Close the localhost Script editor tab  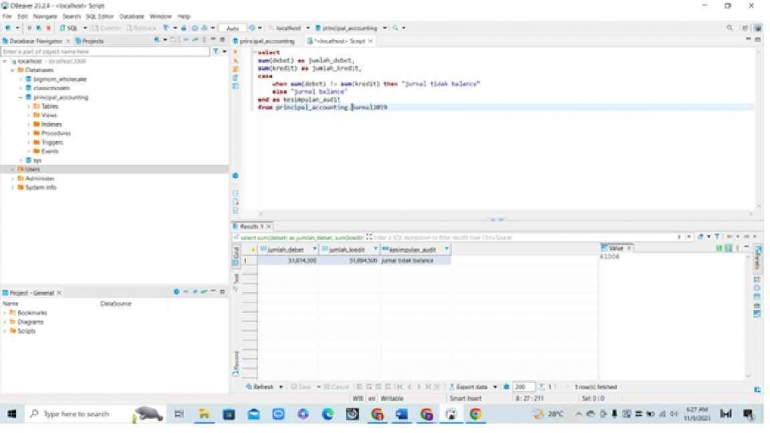[371, 41]
